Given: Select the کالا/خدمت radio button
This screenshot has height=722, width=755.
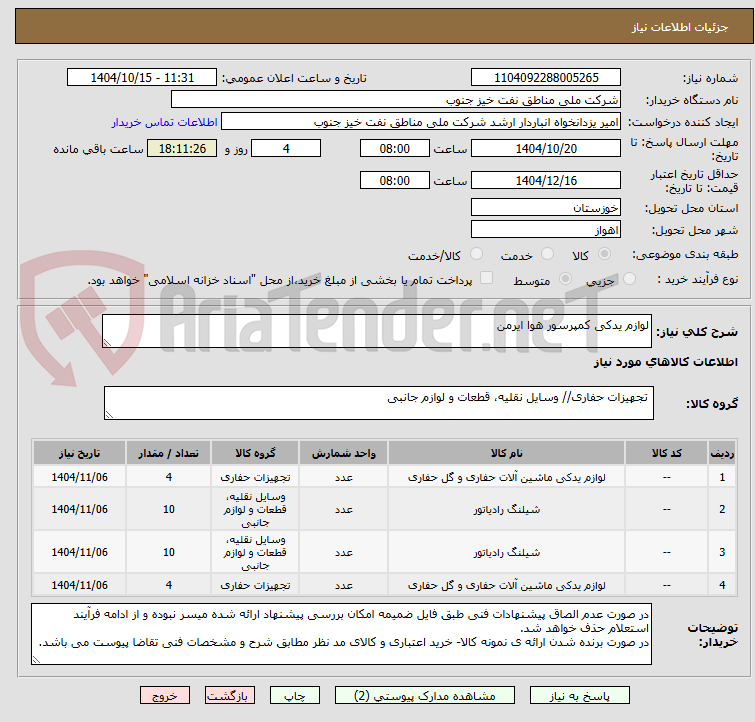Looking at the screenshot, I should pos(476,254).
